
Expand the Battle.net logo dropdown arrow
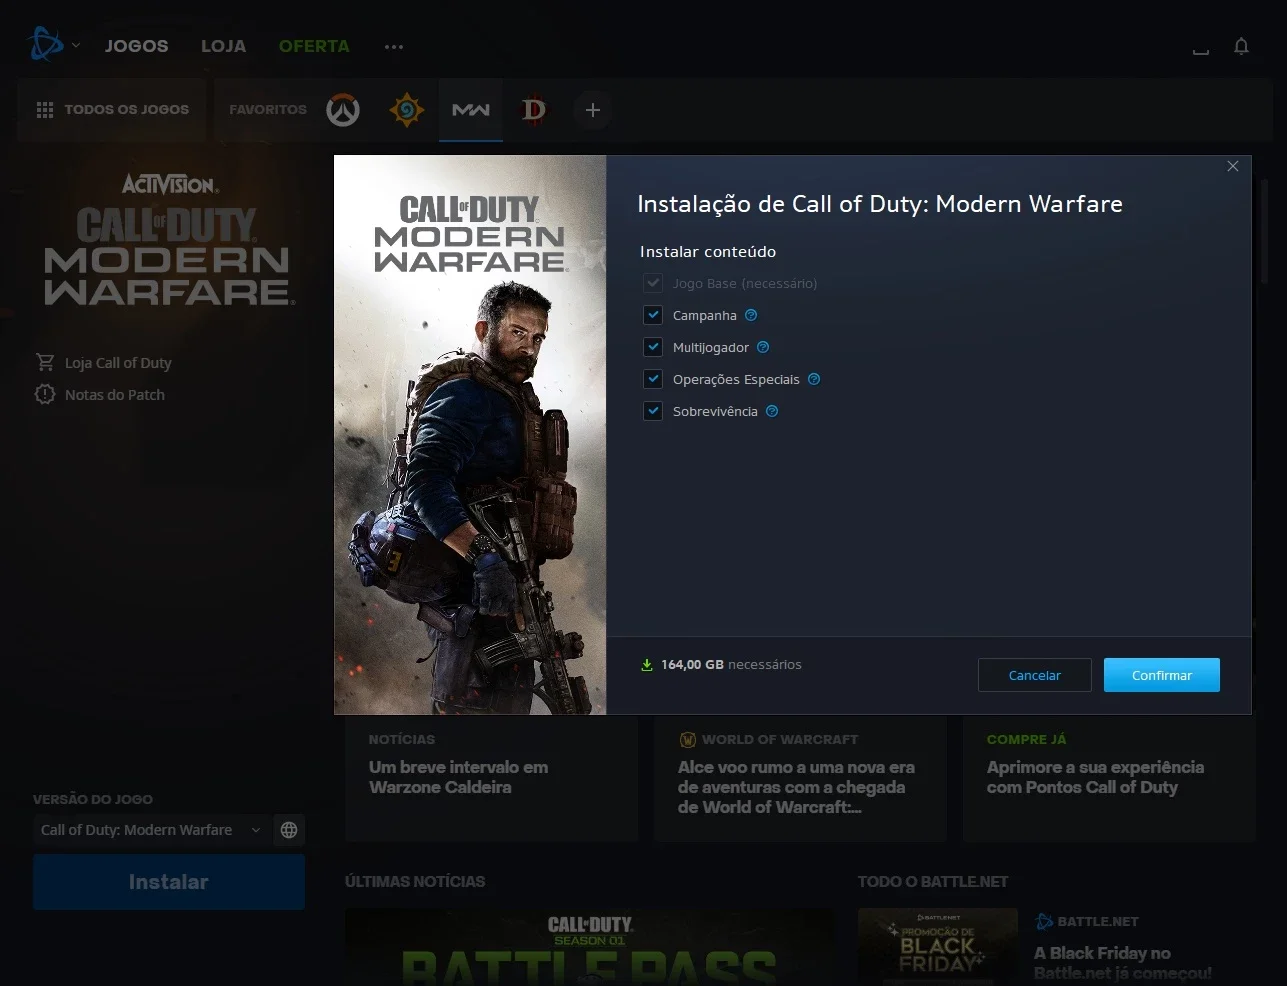(76, 46)
